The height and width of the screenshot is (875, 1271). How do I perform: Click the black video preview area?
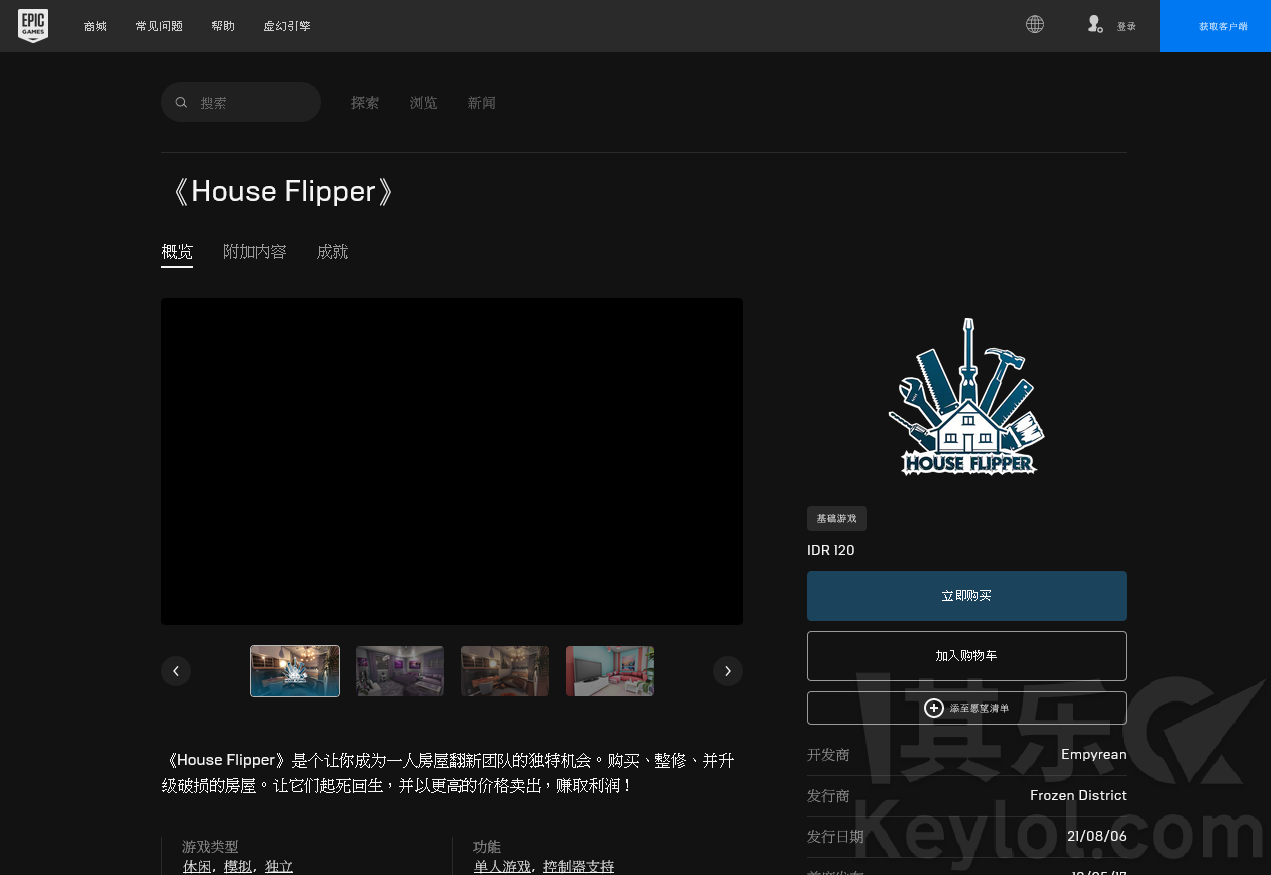[x=452, y=461]
